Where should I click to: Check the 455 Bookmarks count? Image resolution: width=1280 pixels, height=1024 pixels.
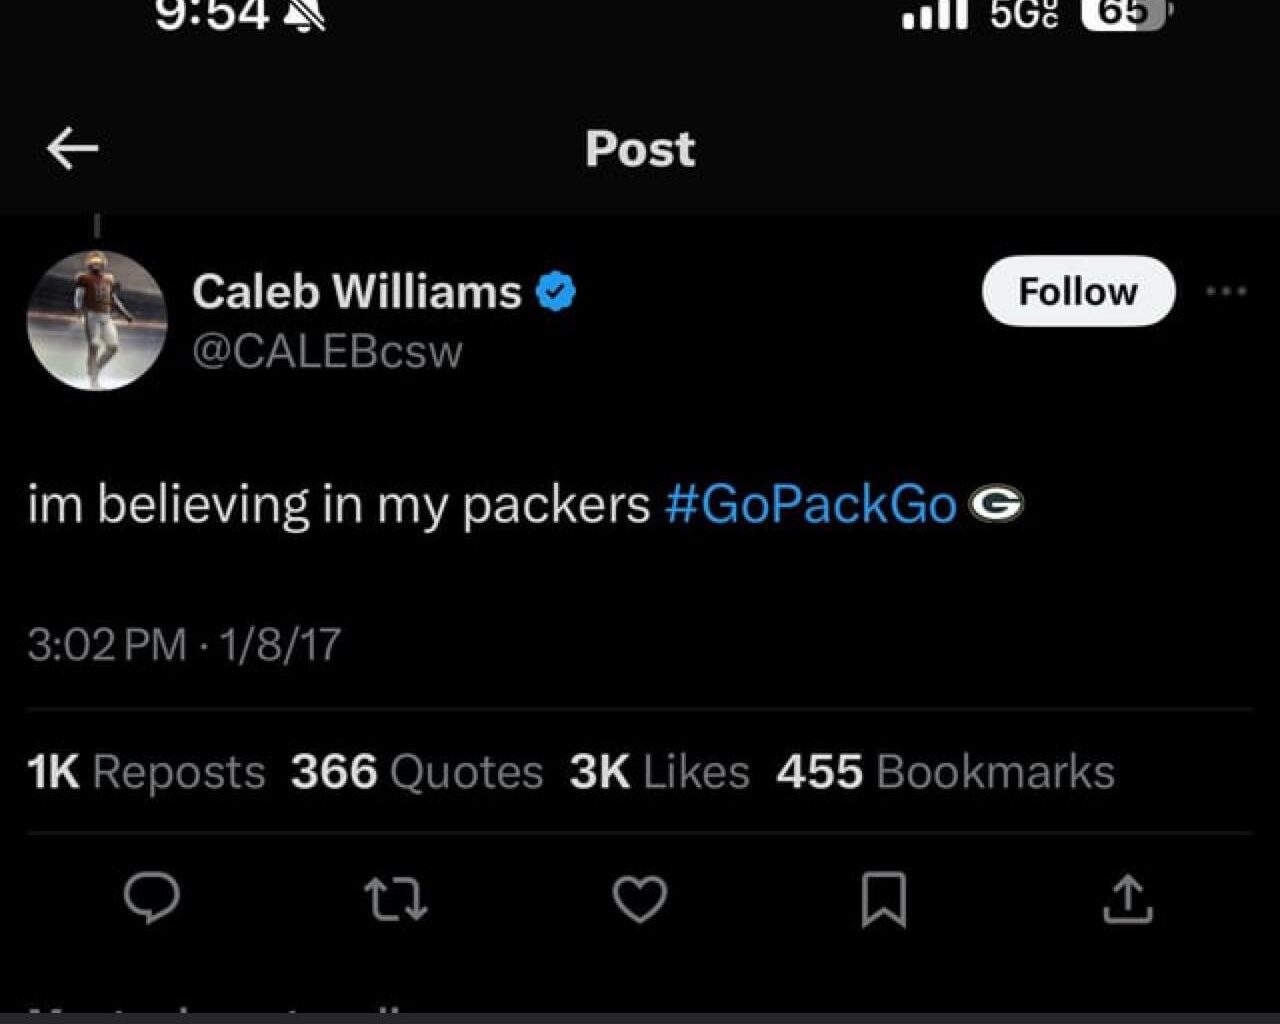pos(944,771)
